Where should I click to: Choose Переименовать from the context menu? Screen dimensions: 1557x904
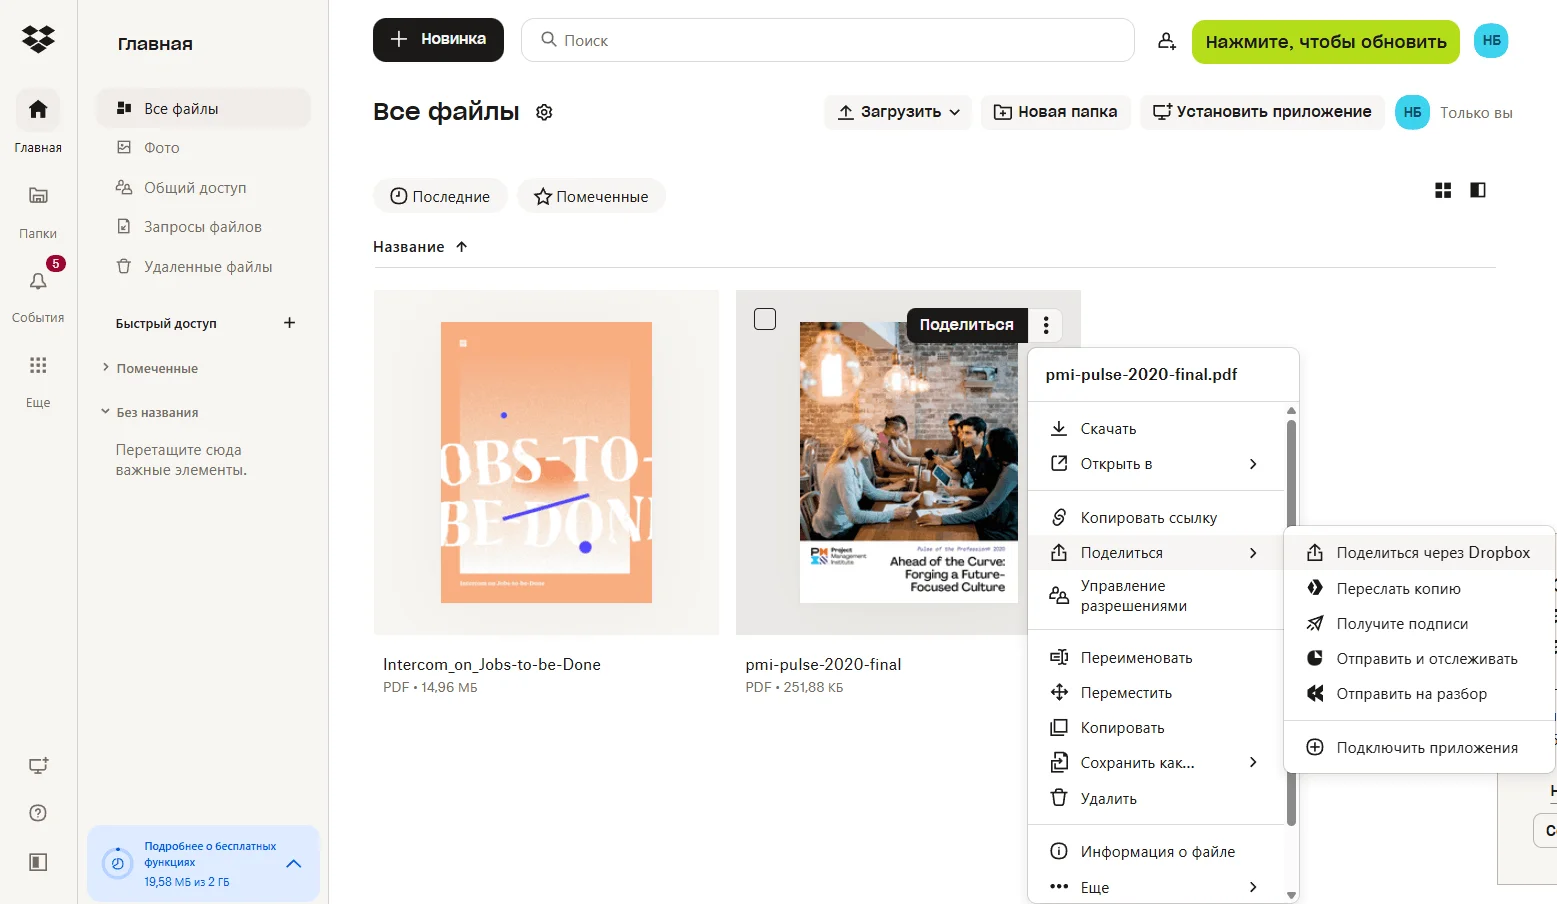click(1155, 658)
